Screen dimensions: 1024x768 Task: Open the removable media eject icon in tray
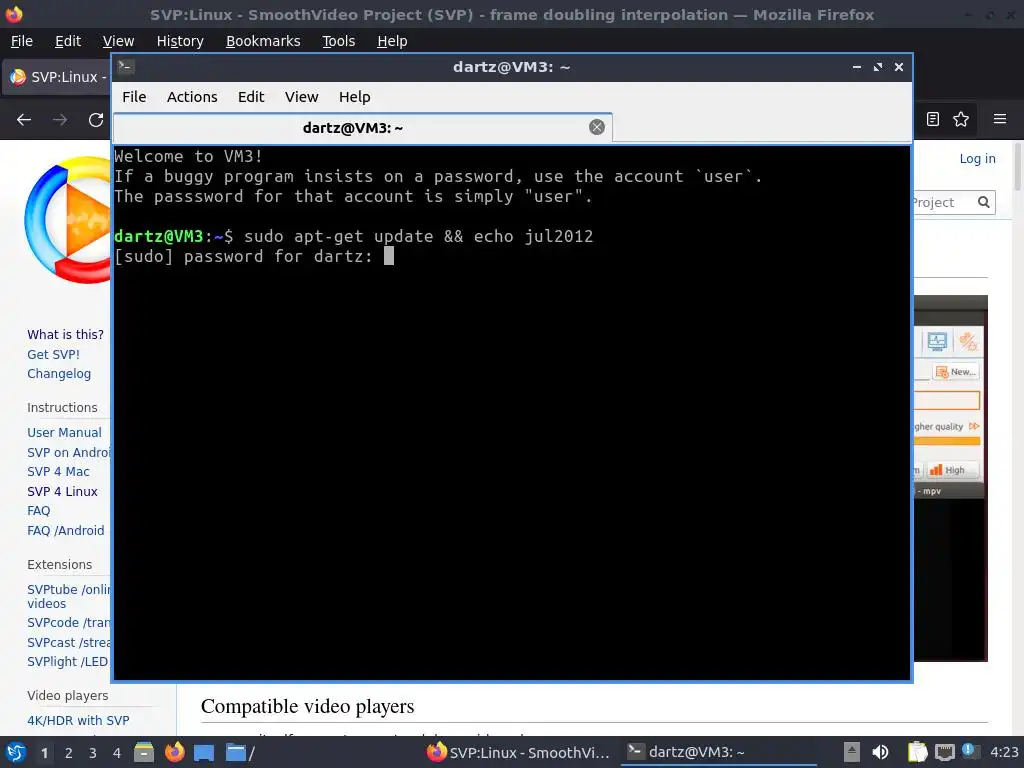[851, 752]
